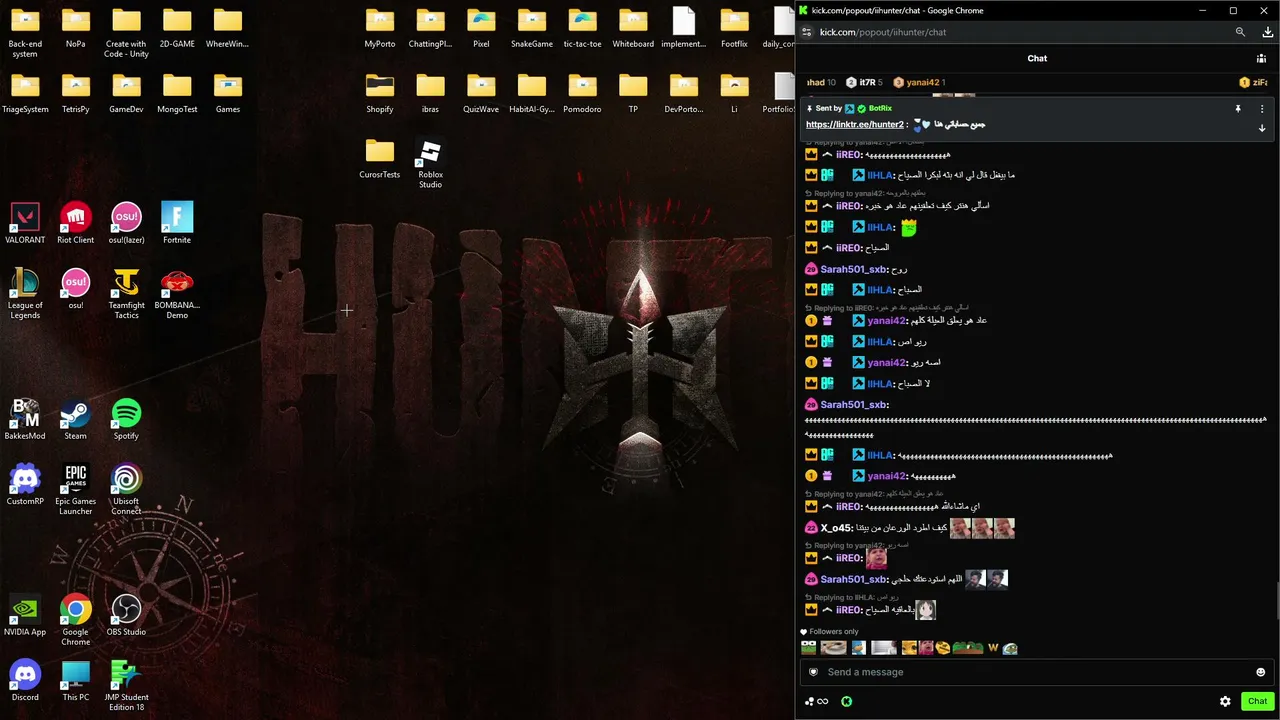Select the Teamfight Tactics shortcut

click(126, 294)
